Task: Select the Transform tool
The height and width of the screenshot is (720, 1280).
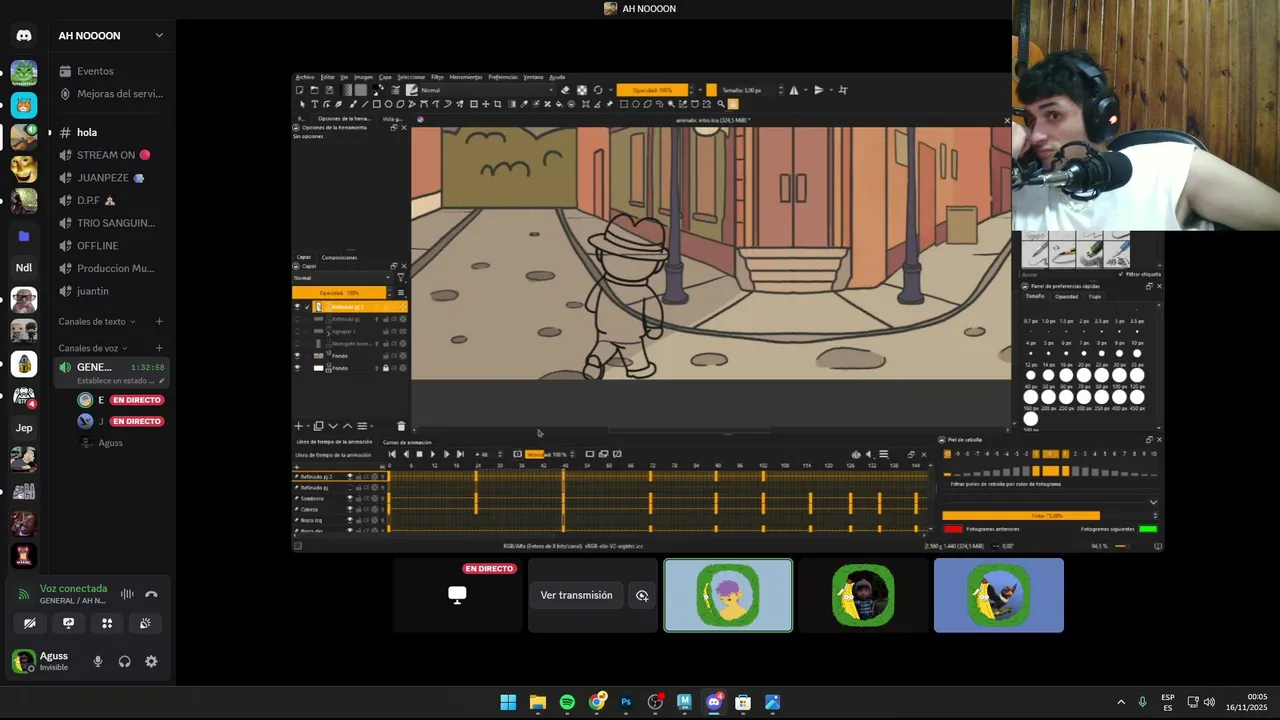Action: [473, 104]
